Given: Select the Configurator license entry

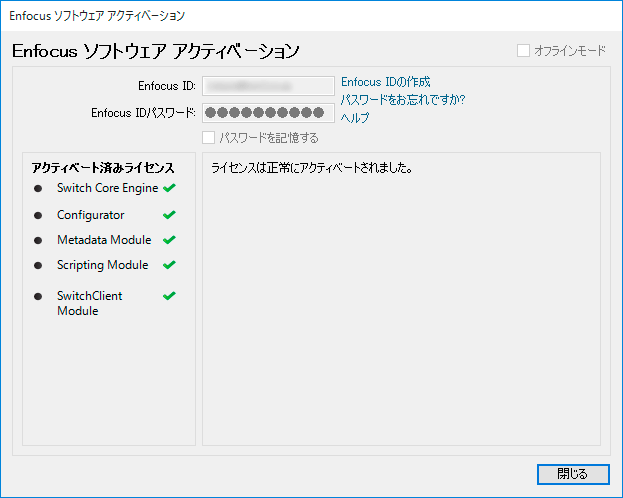Looking at the screenshot, I should (x=91, y=215).
